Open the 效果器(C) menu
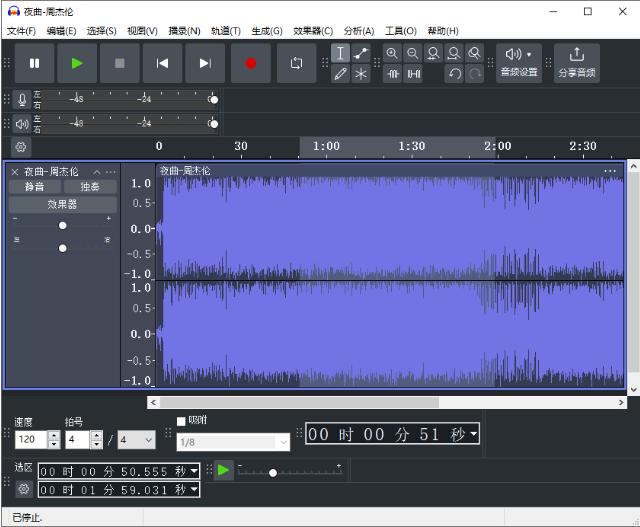Screen dimensions: 640x527 point(313,31)
